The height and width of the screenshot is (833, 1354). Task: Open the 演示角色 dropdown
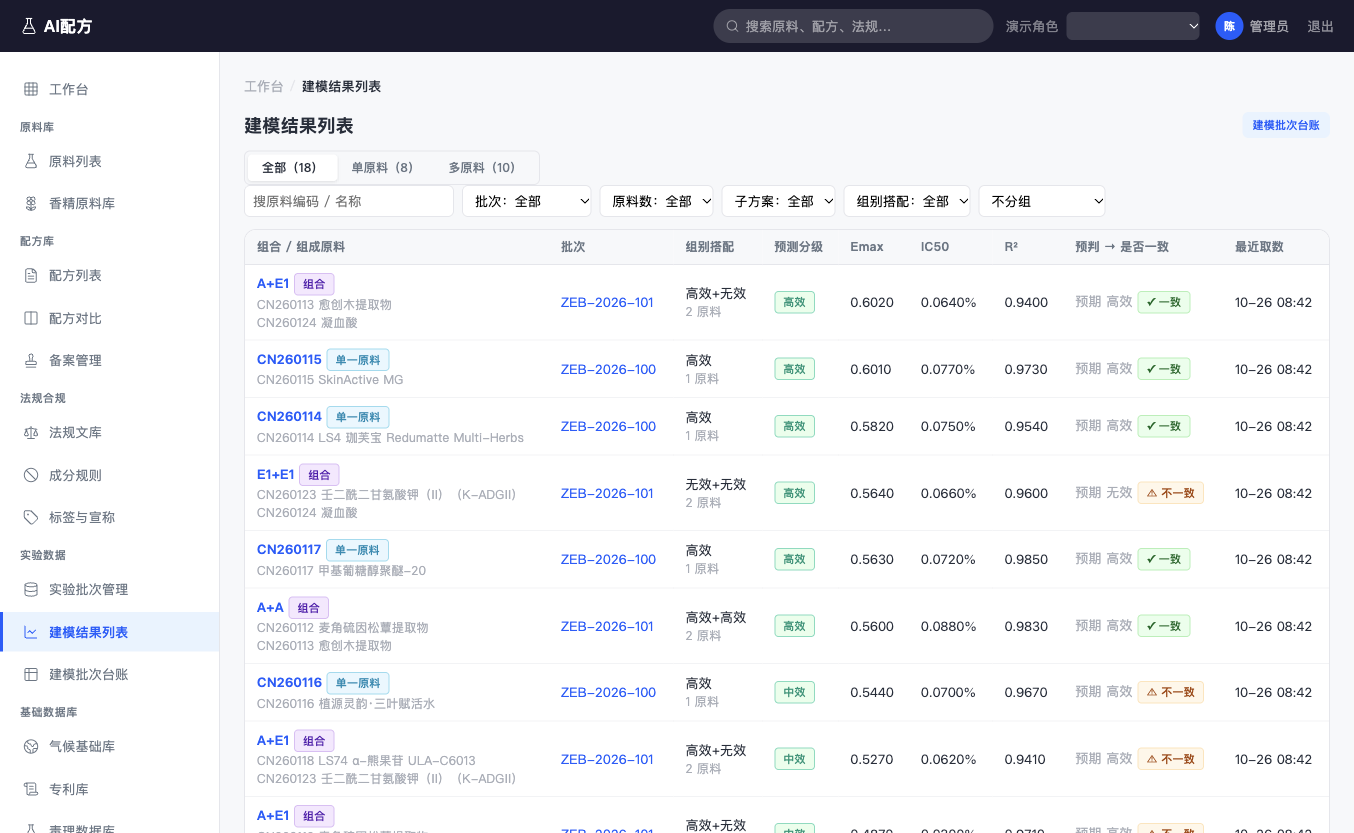pos(1133,26)
